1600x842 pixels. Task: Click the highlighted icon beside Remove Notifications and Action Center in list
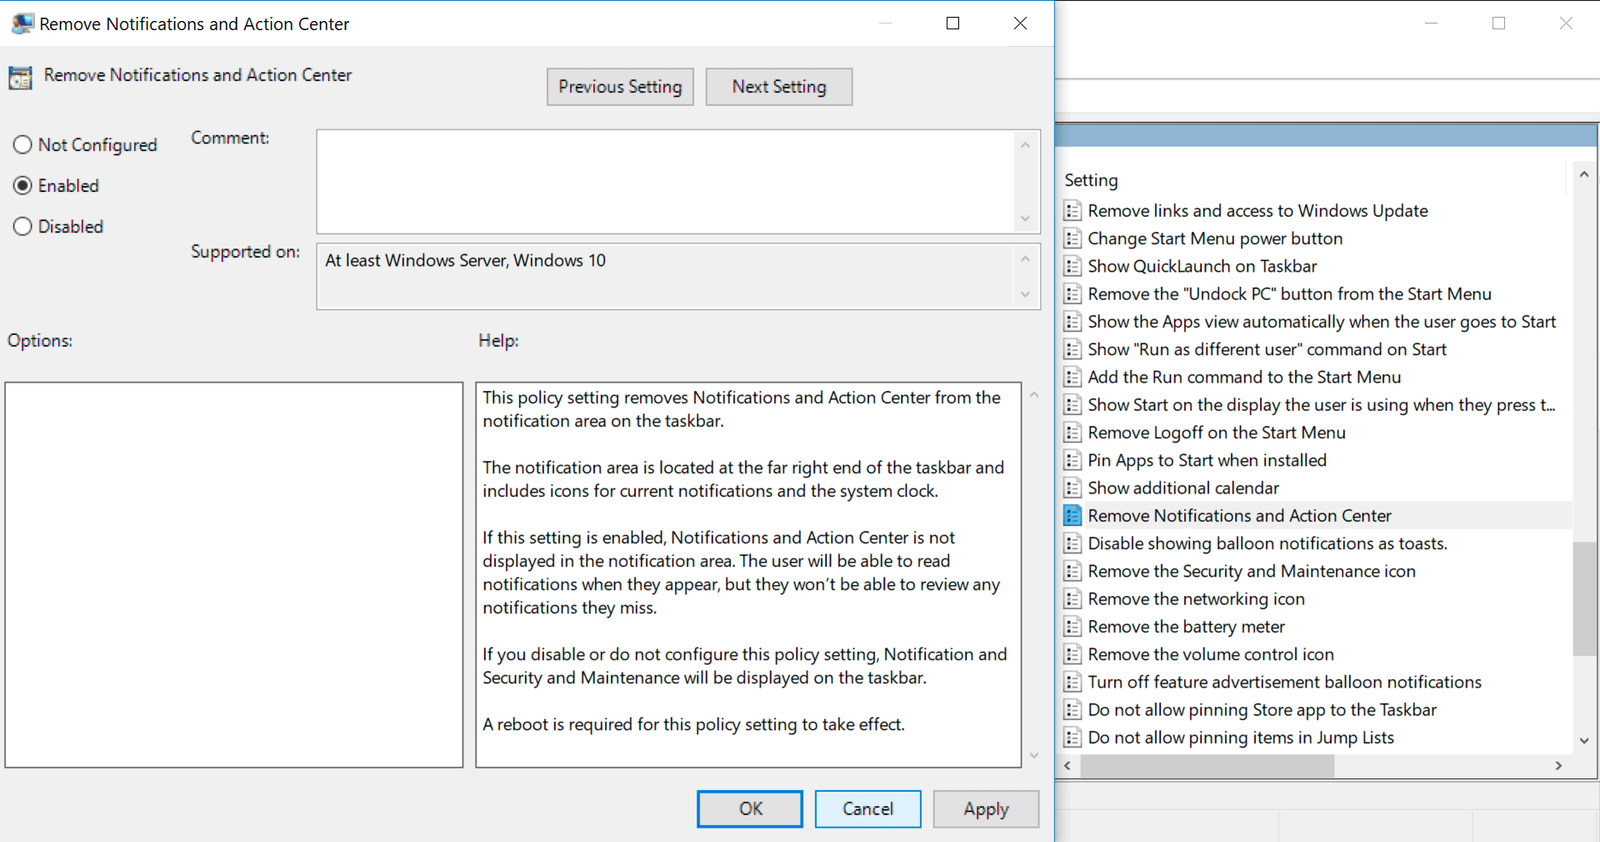1072,515
